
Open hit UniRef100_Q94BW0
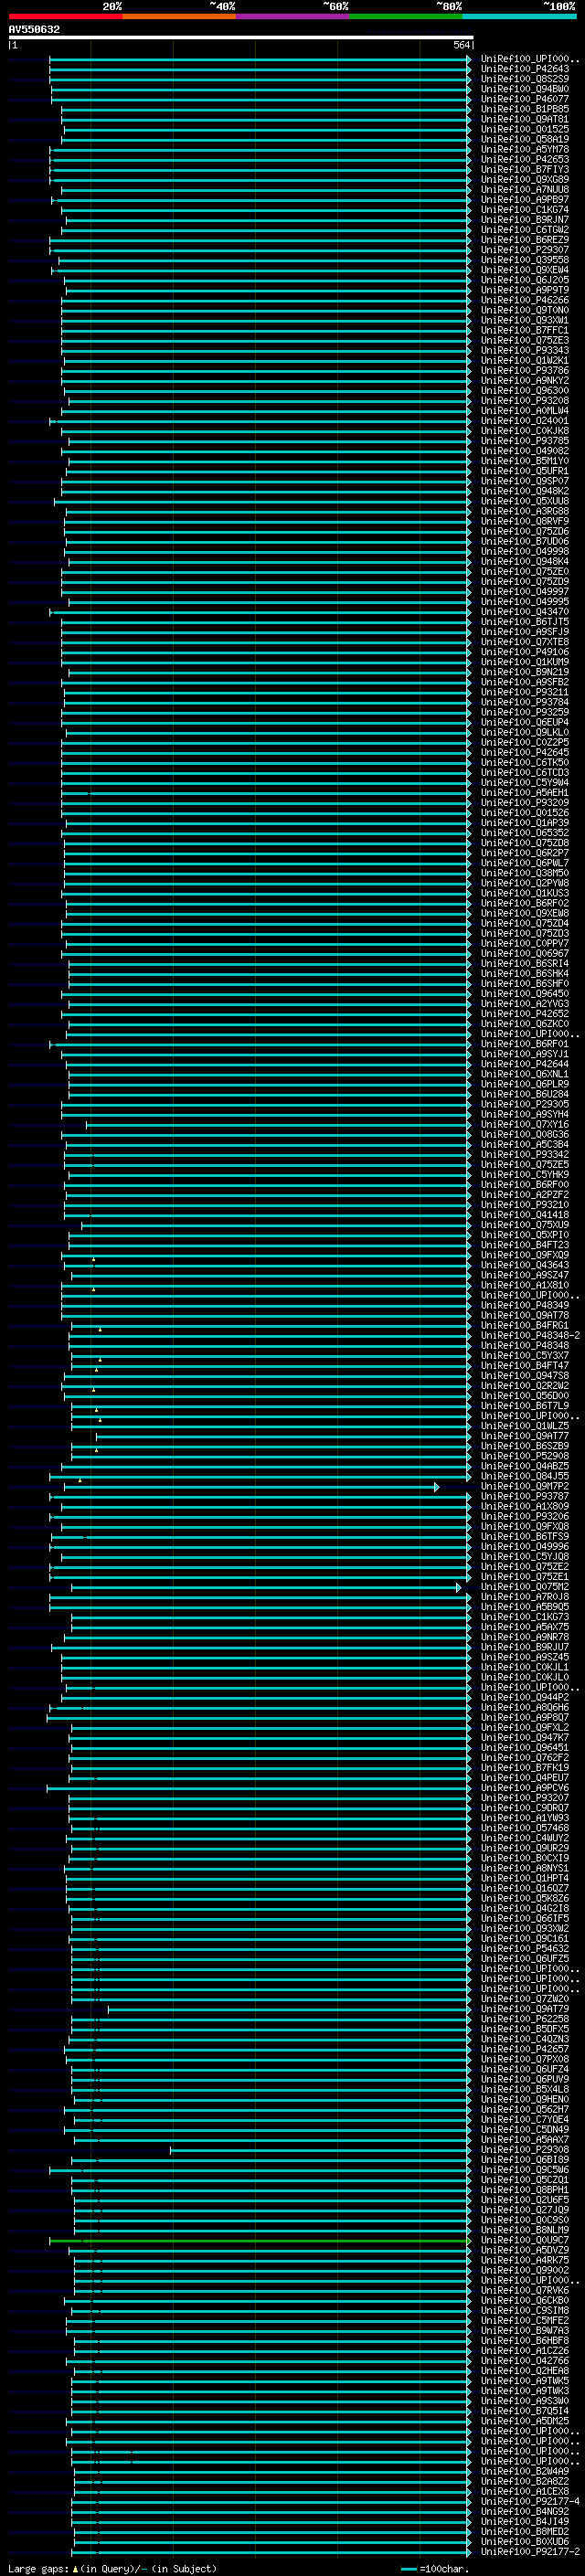click(525, 90)
